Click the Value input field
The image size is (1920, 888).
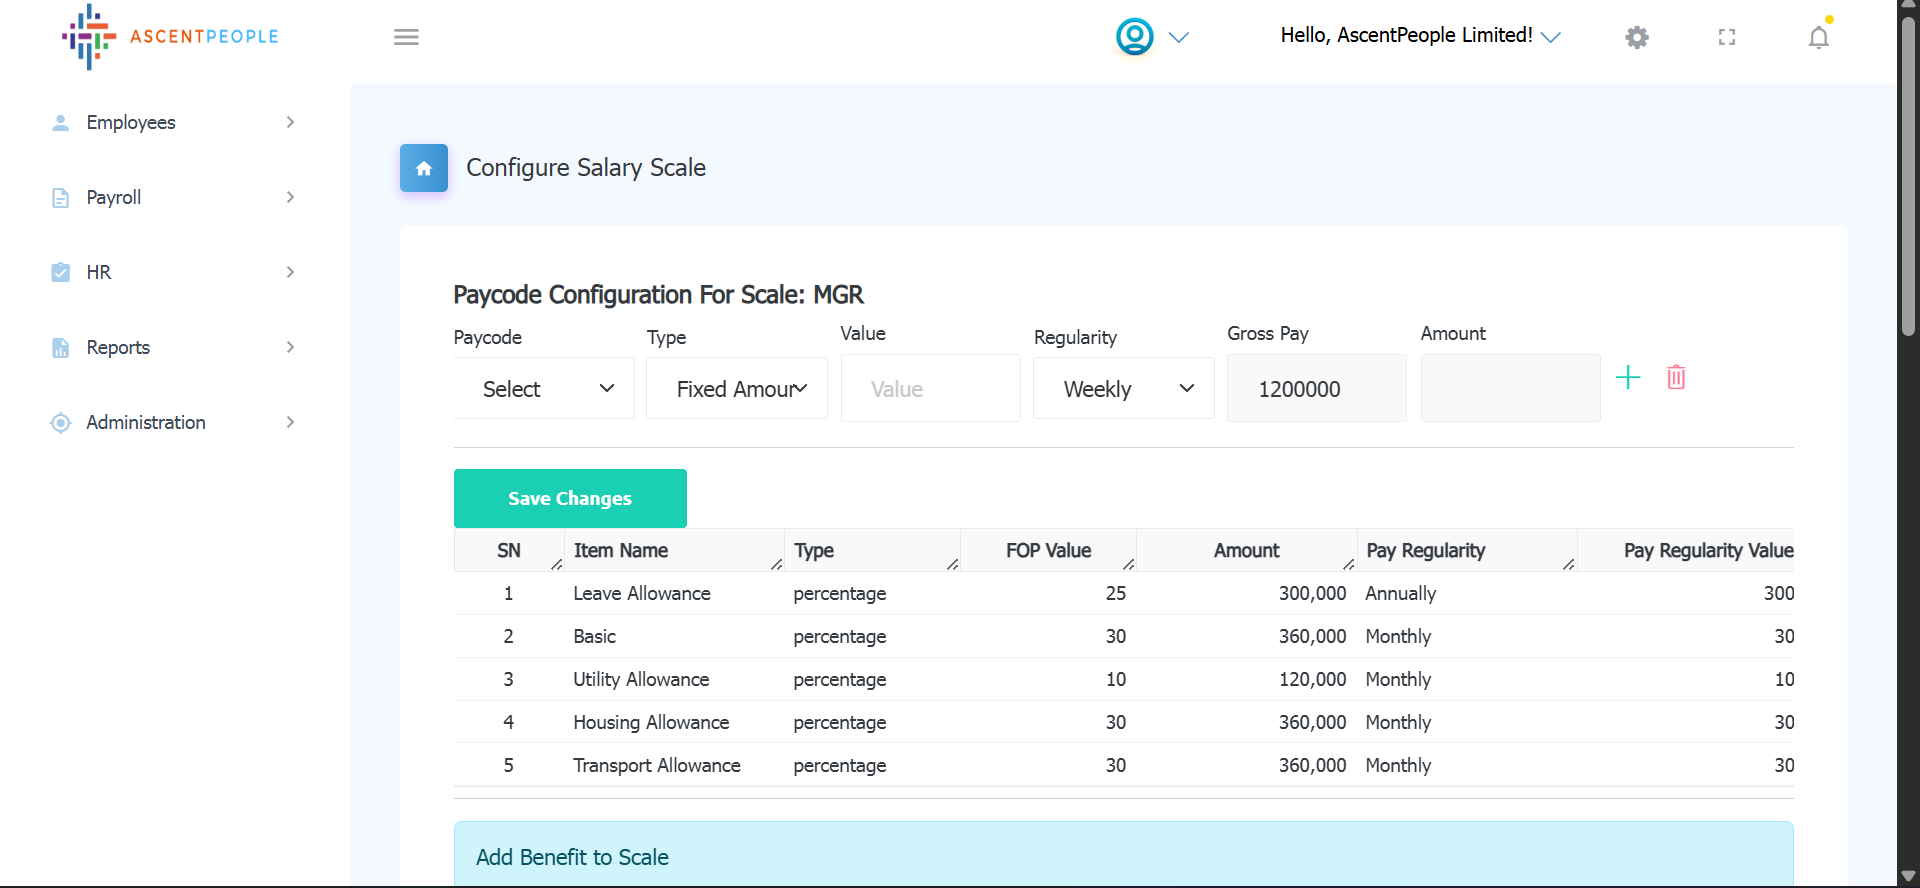point(931,389)
